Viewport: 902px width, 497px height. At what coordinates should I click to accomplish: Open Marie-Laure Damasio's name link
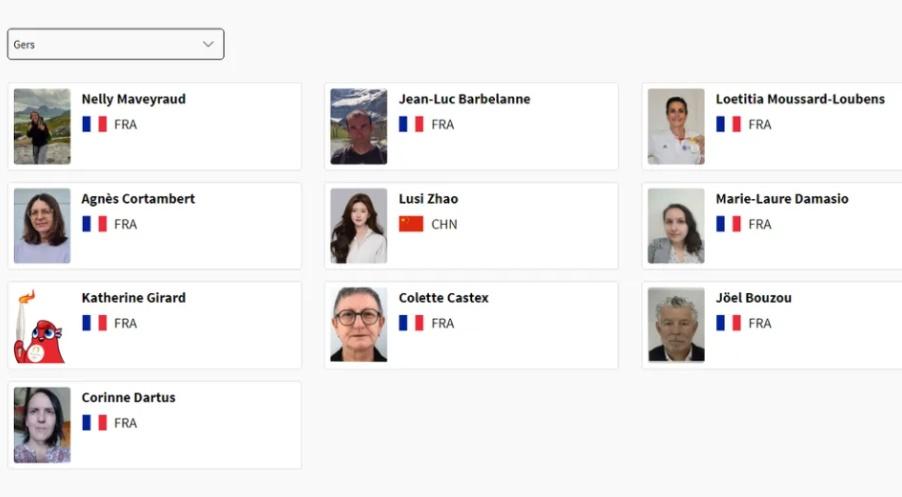pyautogui.click(x=781, y=199)
